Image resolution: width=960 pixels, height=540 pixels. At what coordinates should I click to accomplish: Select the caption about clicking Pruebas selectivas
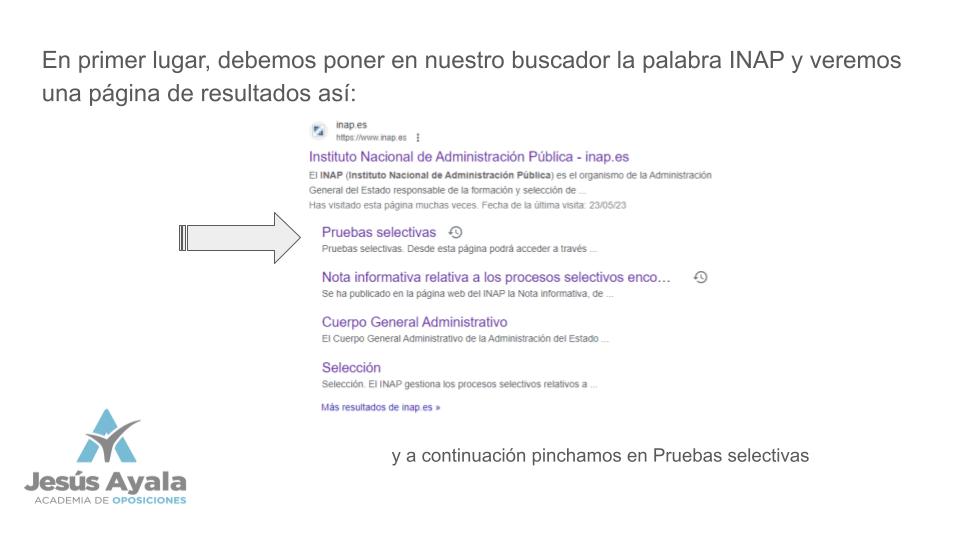pyautogui.click(x=599, y=456)
